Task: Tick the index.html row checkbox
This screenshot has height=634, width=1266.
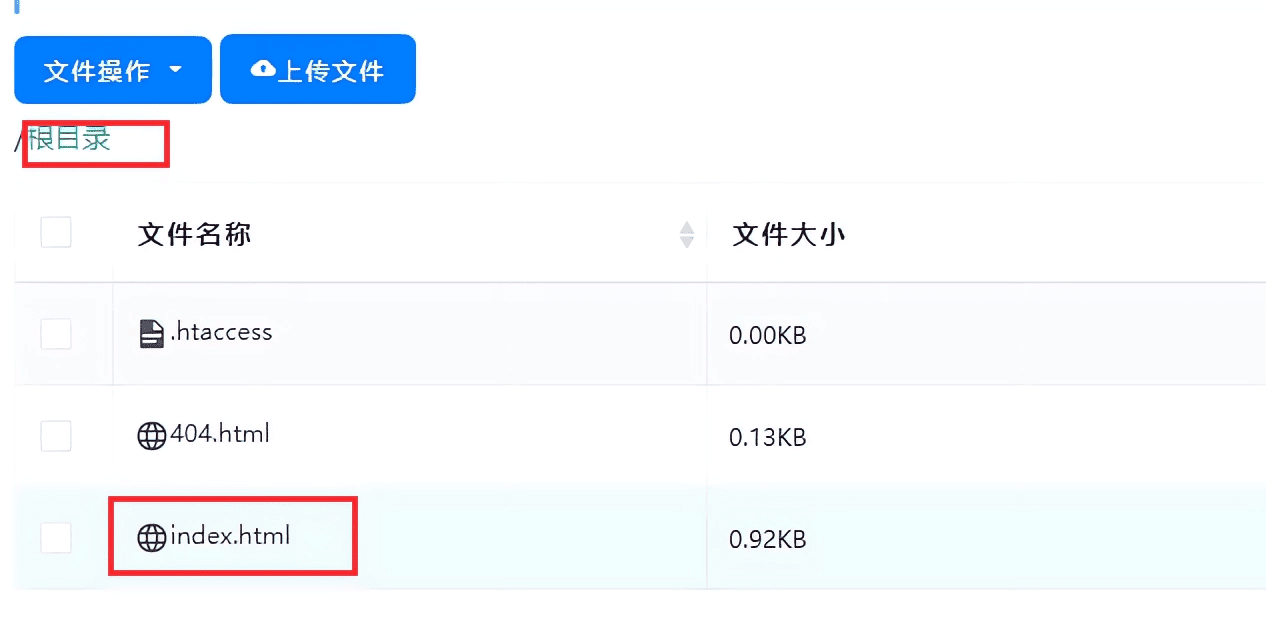Action: coord(56,538)
